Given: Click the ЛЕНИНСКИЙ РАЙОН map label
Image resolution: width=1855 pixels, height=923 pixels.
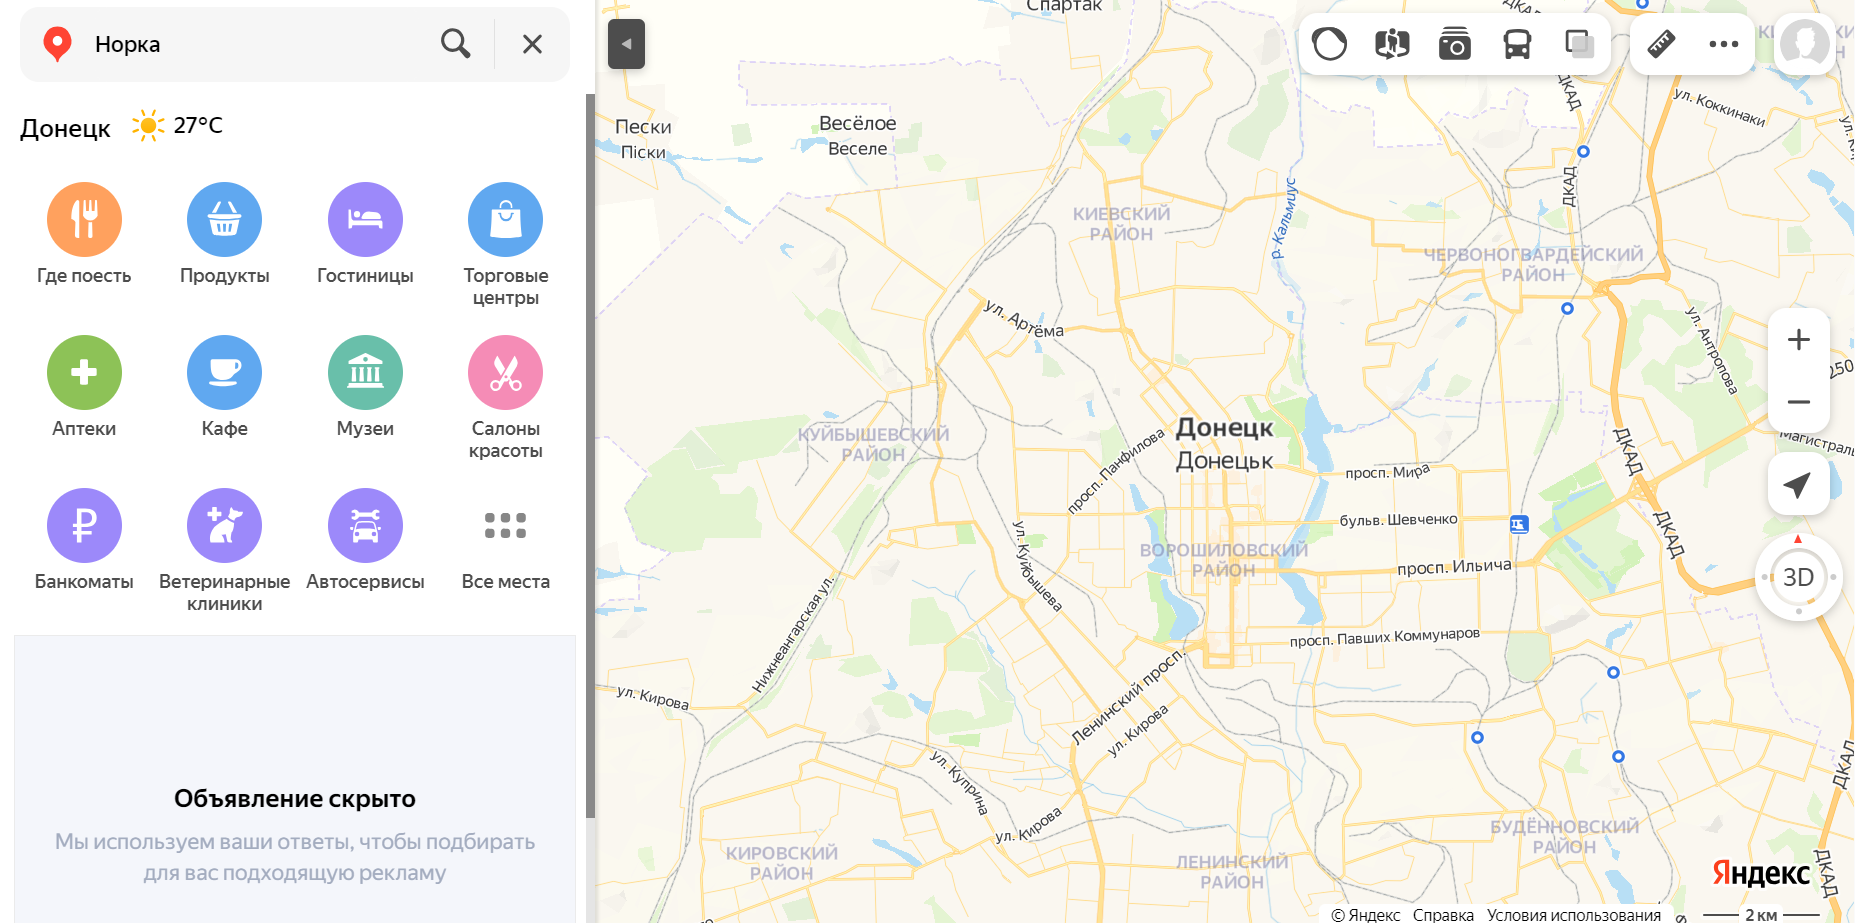Looking at the screenshot, I should [1232, 872].
